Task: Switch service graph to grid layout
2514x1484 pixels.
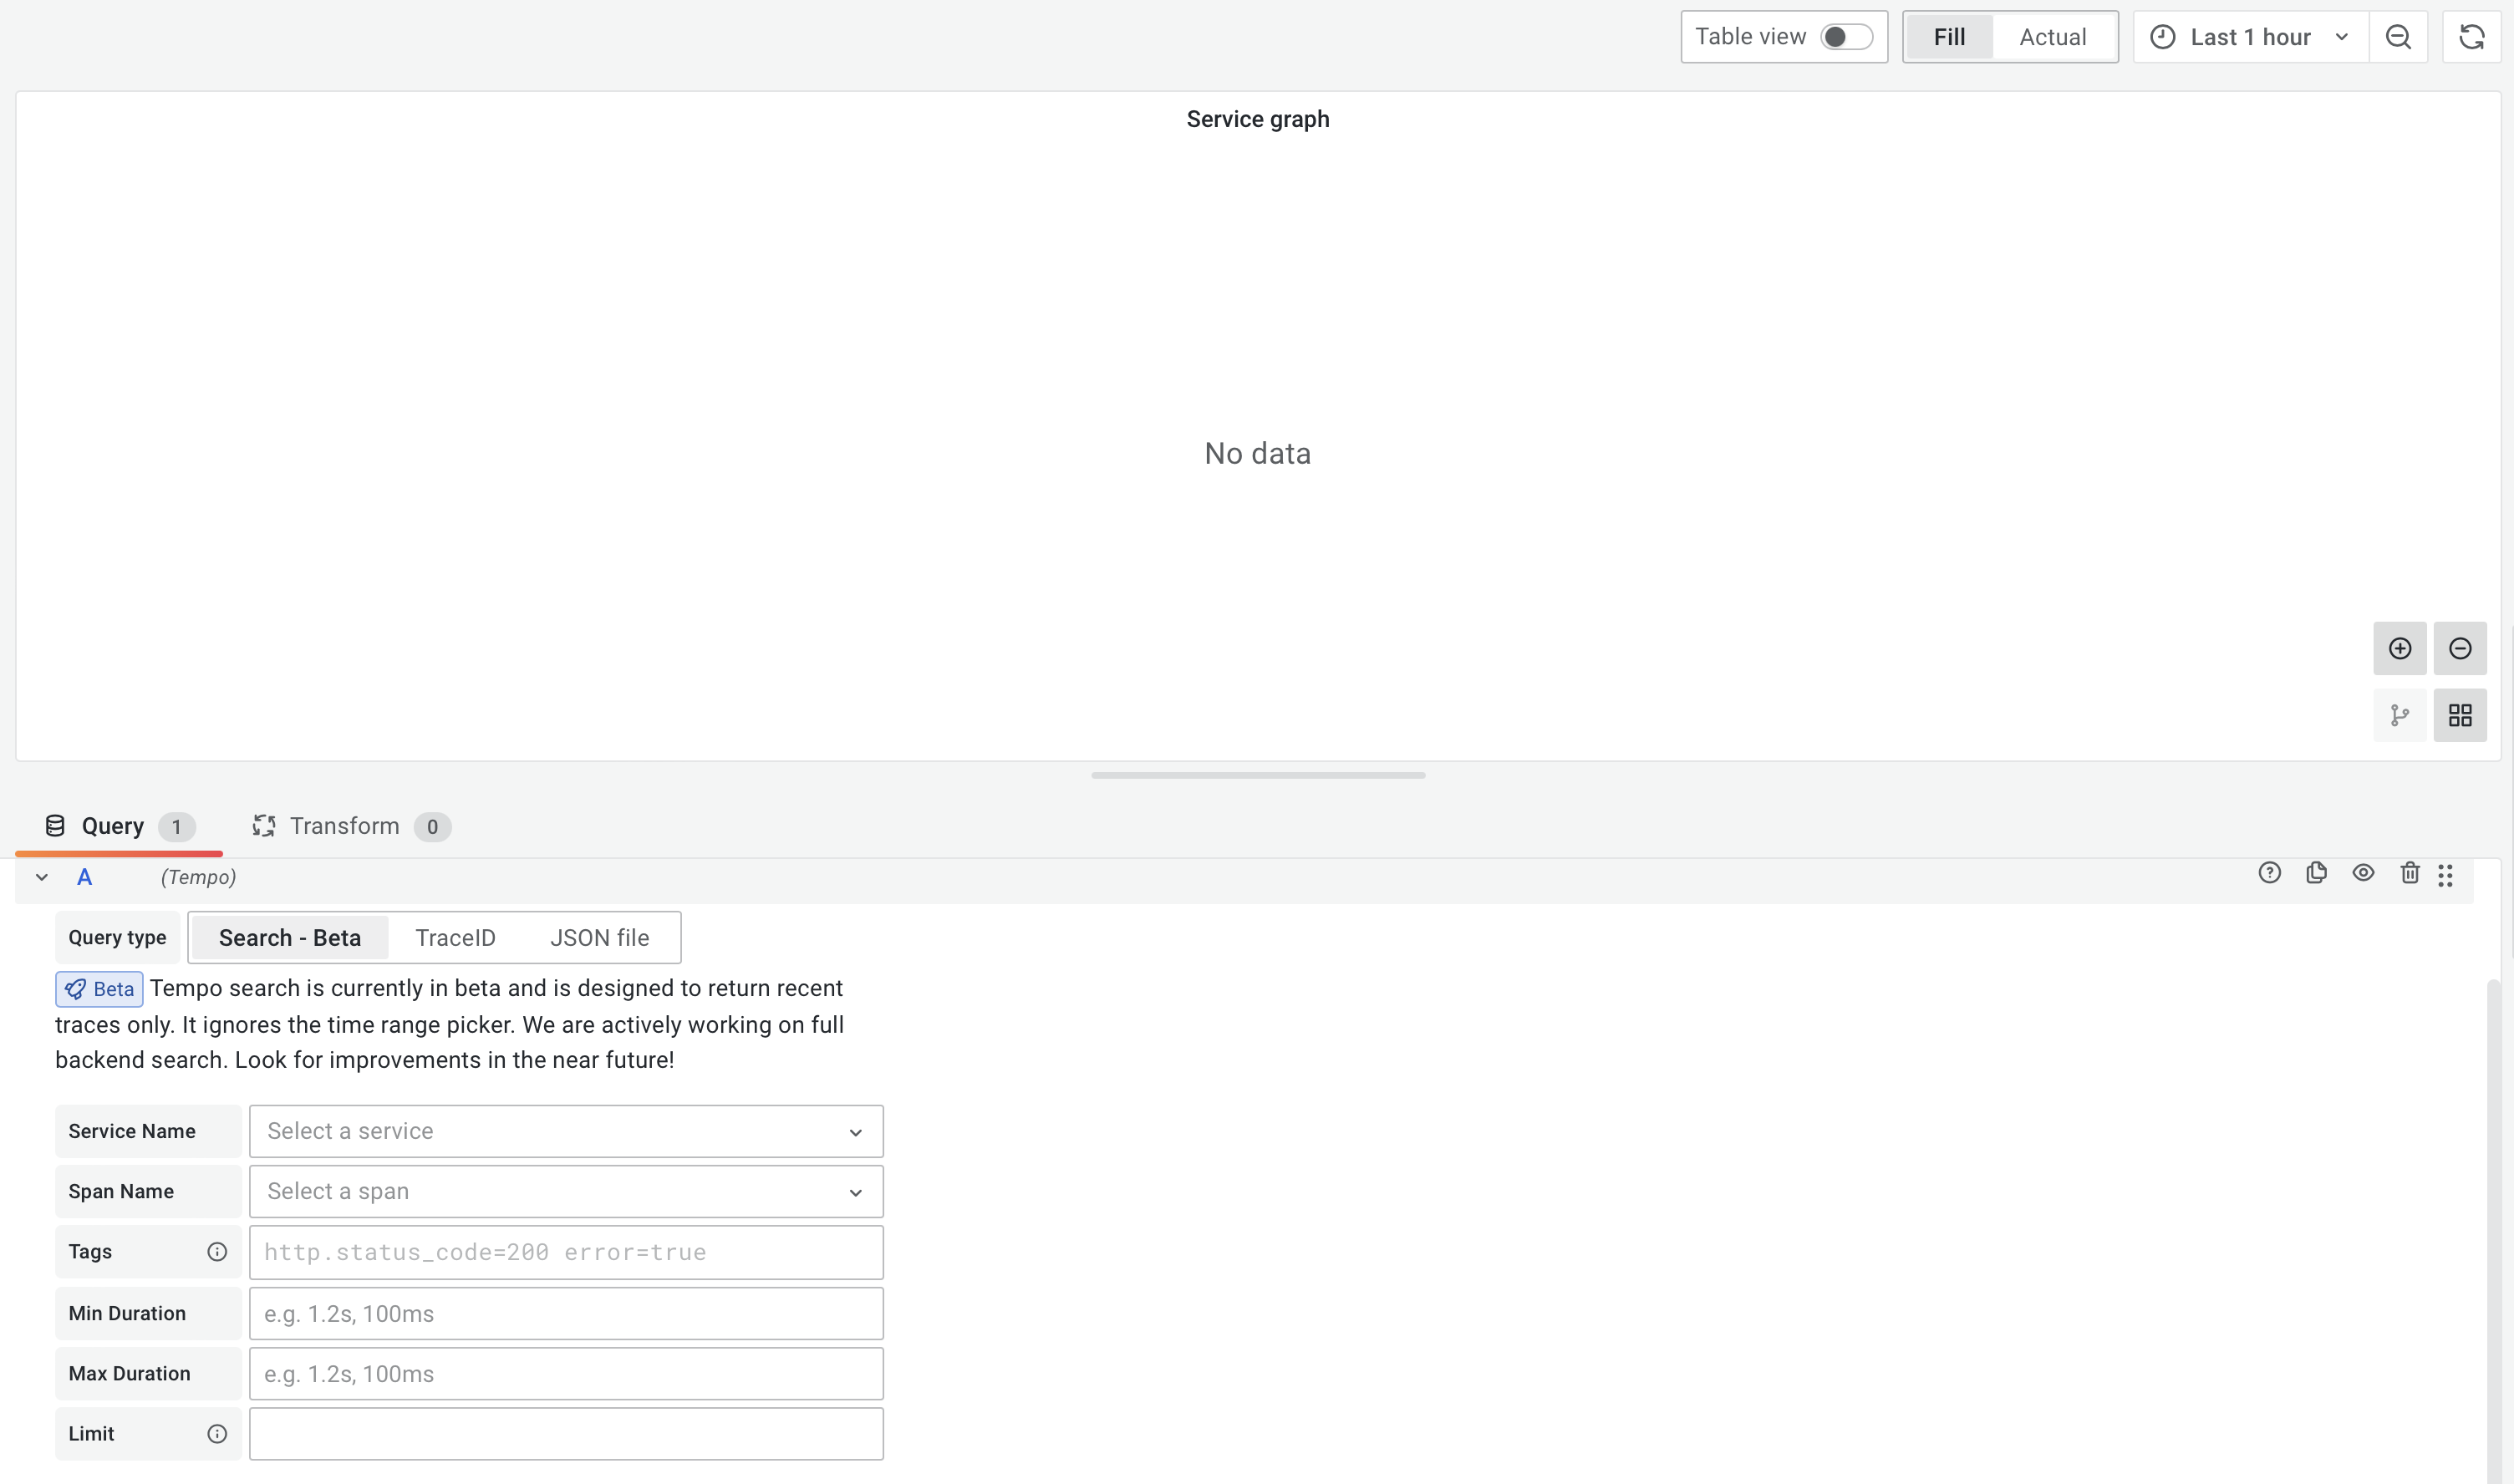Action: (x=2460, y=715)
